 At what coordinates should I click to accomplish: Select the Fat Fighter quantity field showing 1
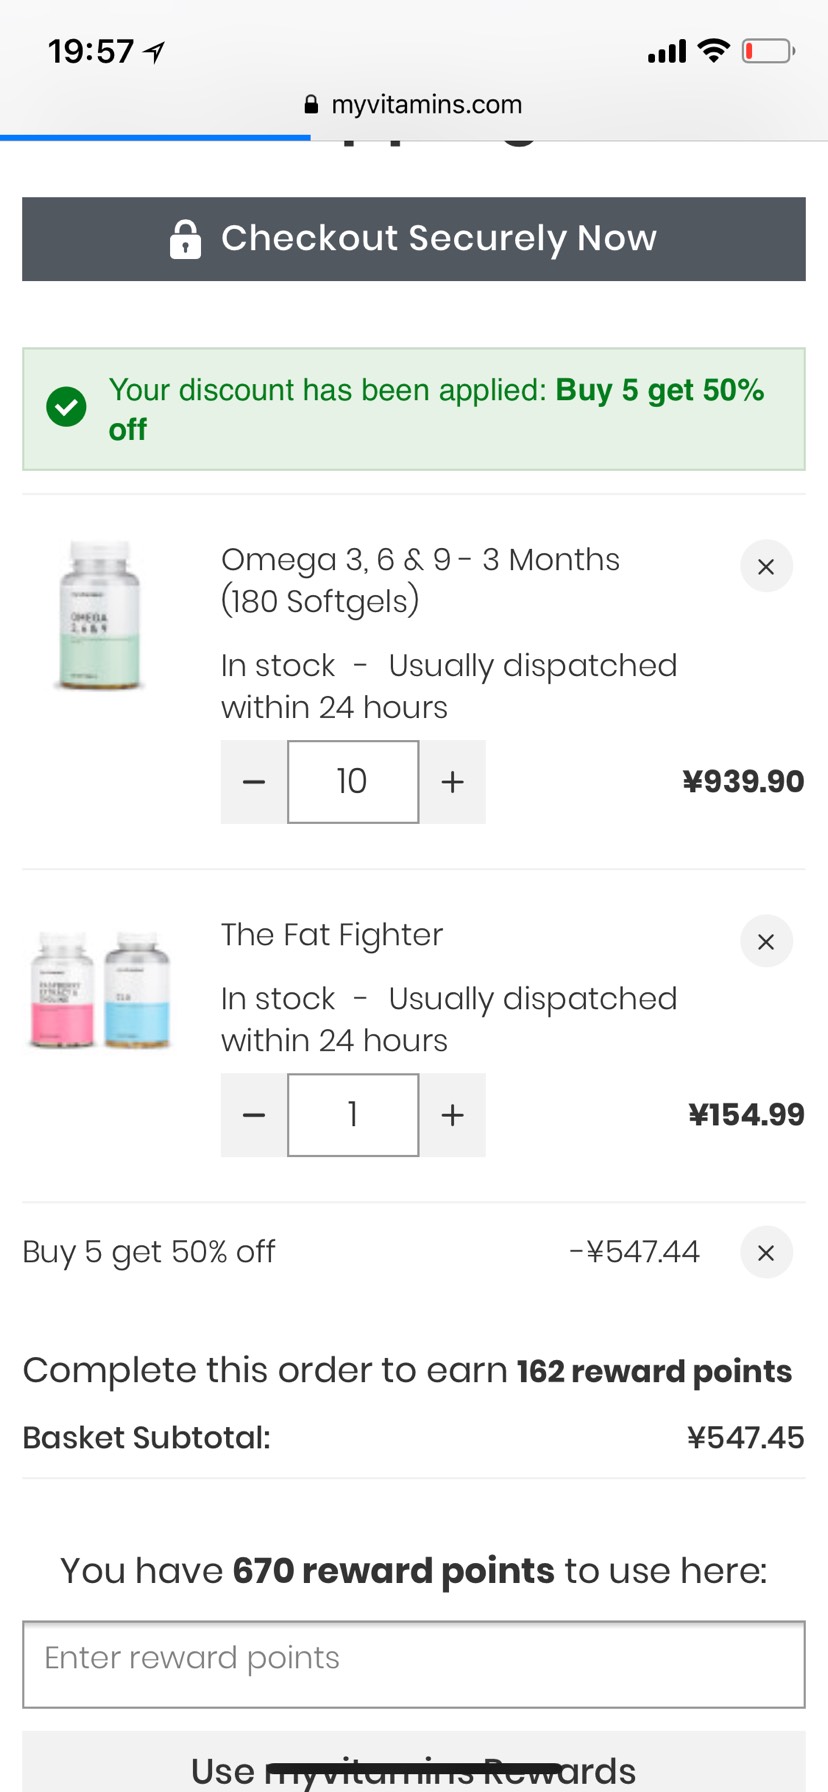tap(353, 1115)
